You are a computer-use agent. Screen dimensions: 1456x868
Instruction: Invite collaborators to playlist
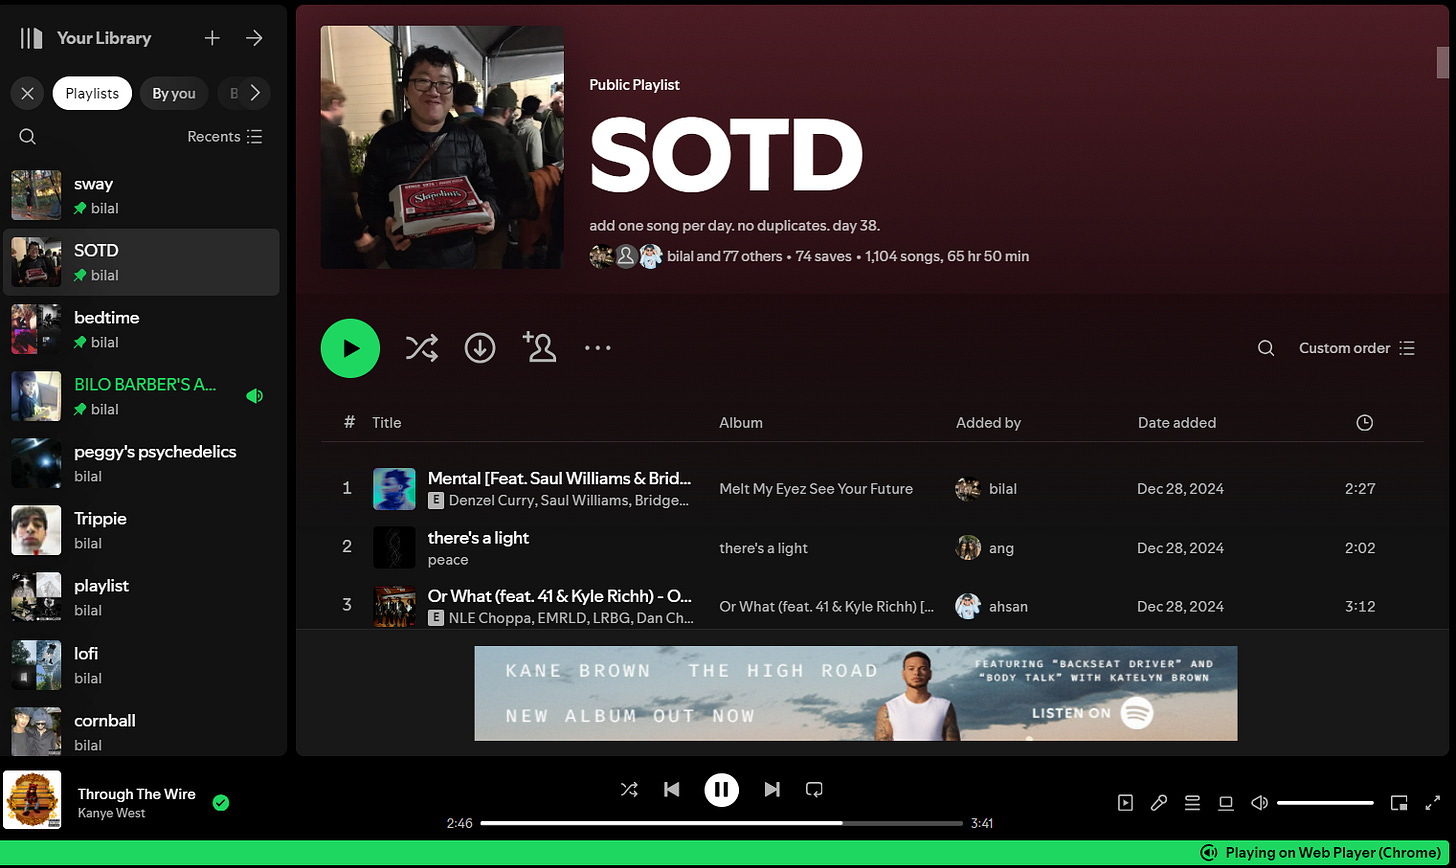pos(539,347)
